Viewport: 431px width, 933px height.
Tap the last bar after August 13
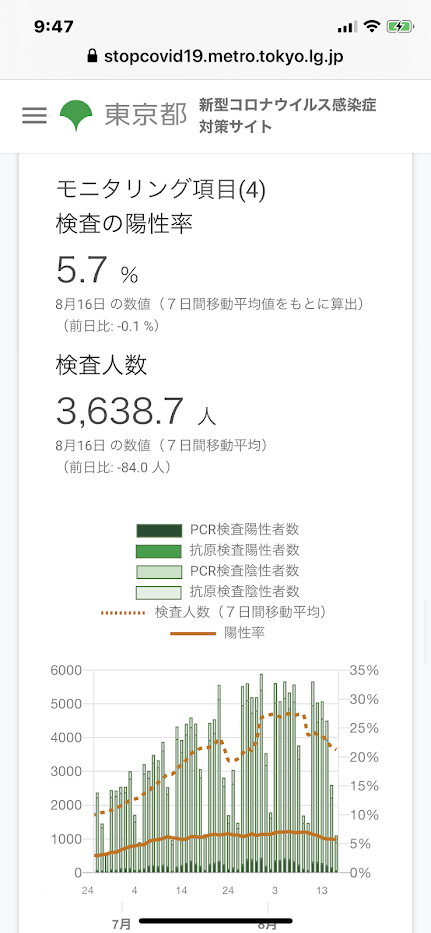pos(337,854)
